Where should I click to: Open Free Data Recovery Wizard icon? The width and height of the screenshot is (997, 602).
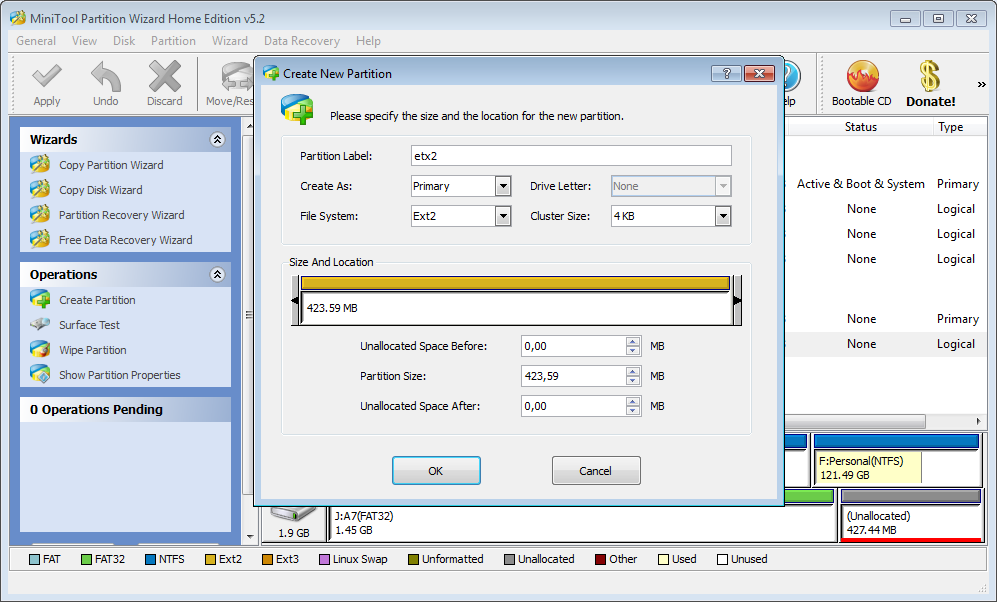pyautogui.click(x=40, y=240)
